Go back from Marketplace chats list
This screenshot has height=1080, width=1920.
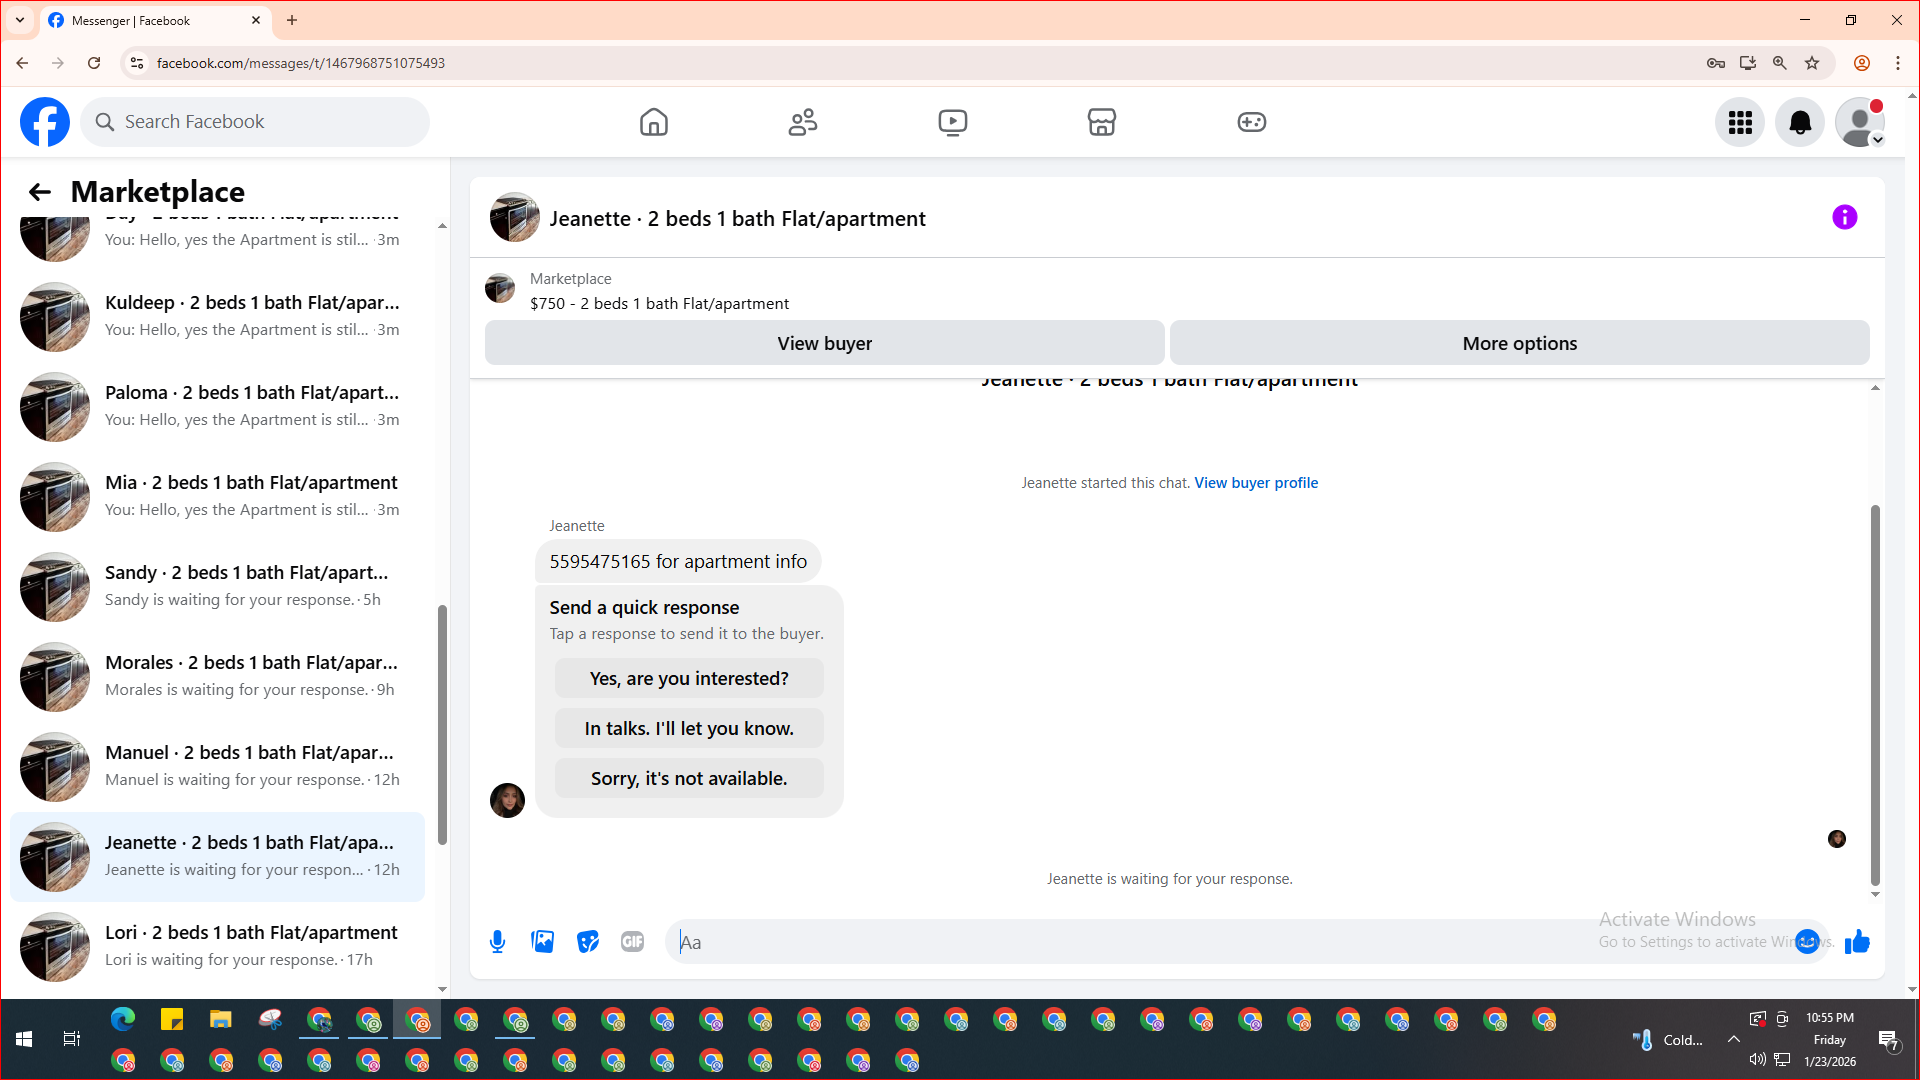[x=40, y=192]
